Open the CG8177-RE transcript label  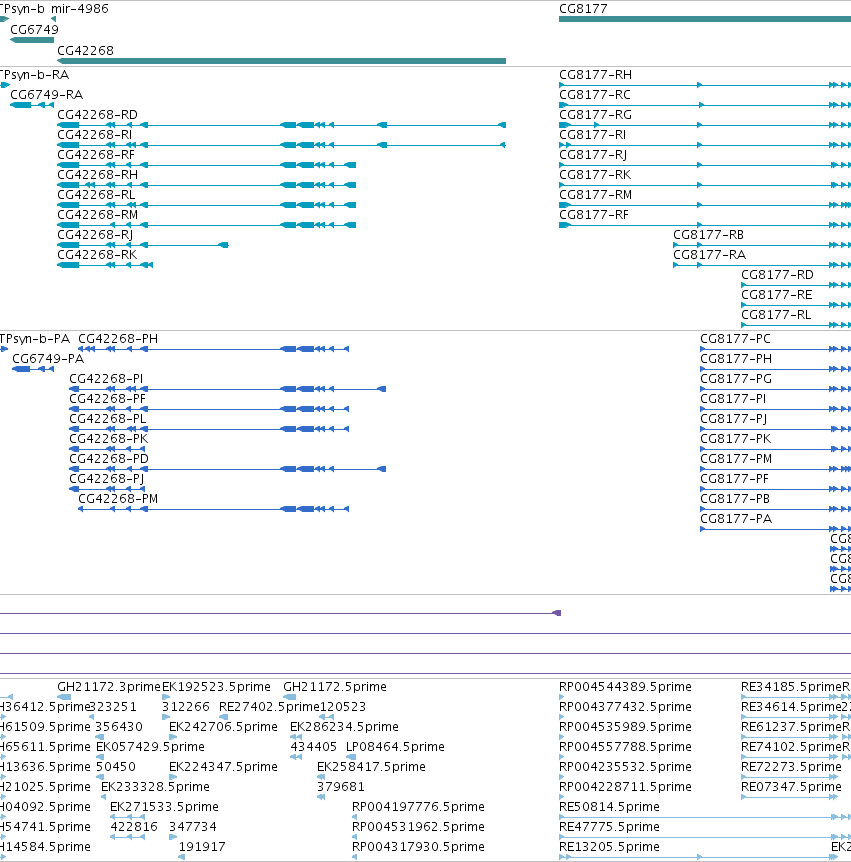click(777, 295)
